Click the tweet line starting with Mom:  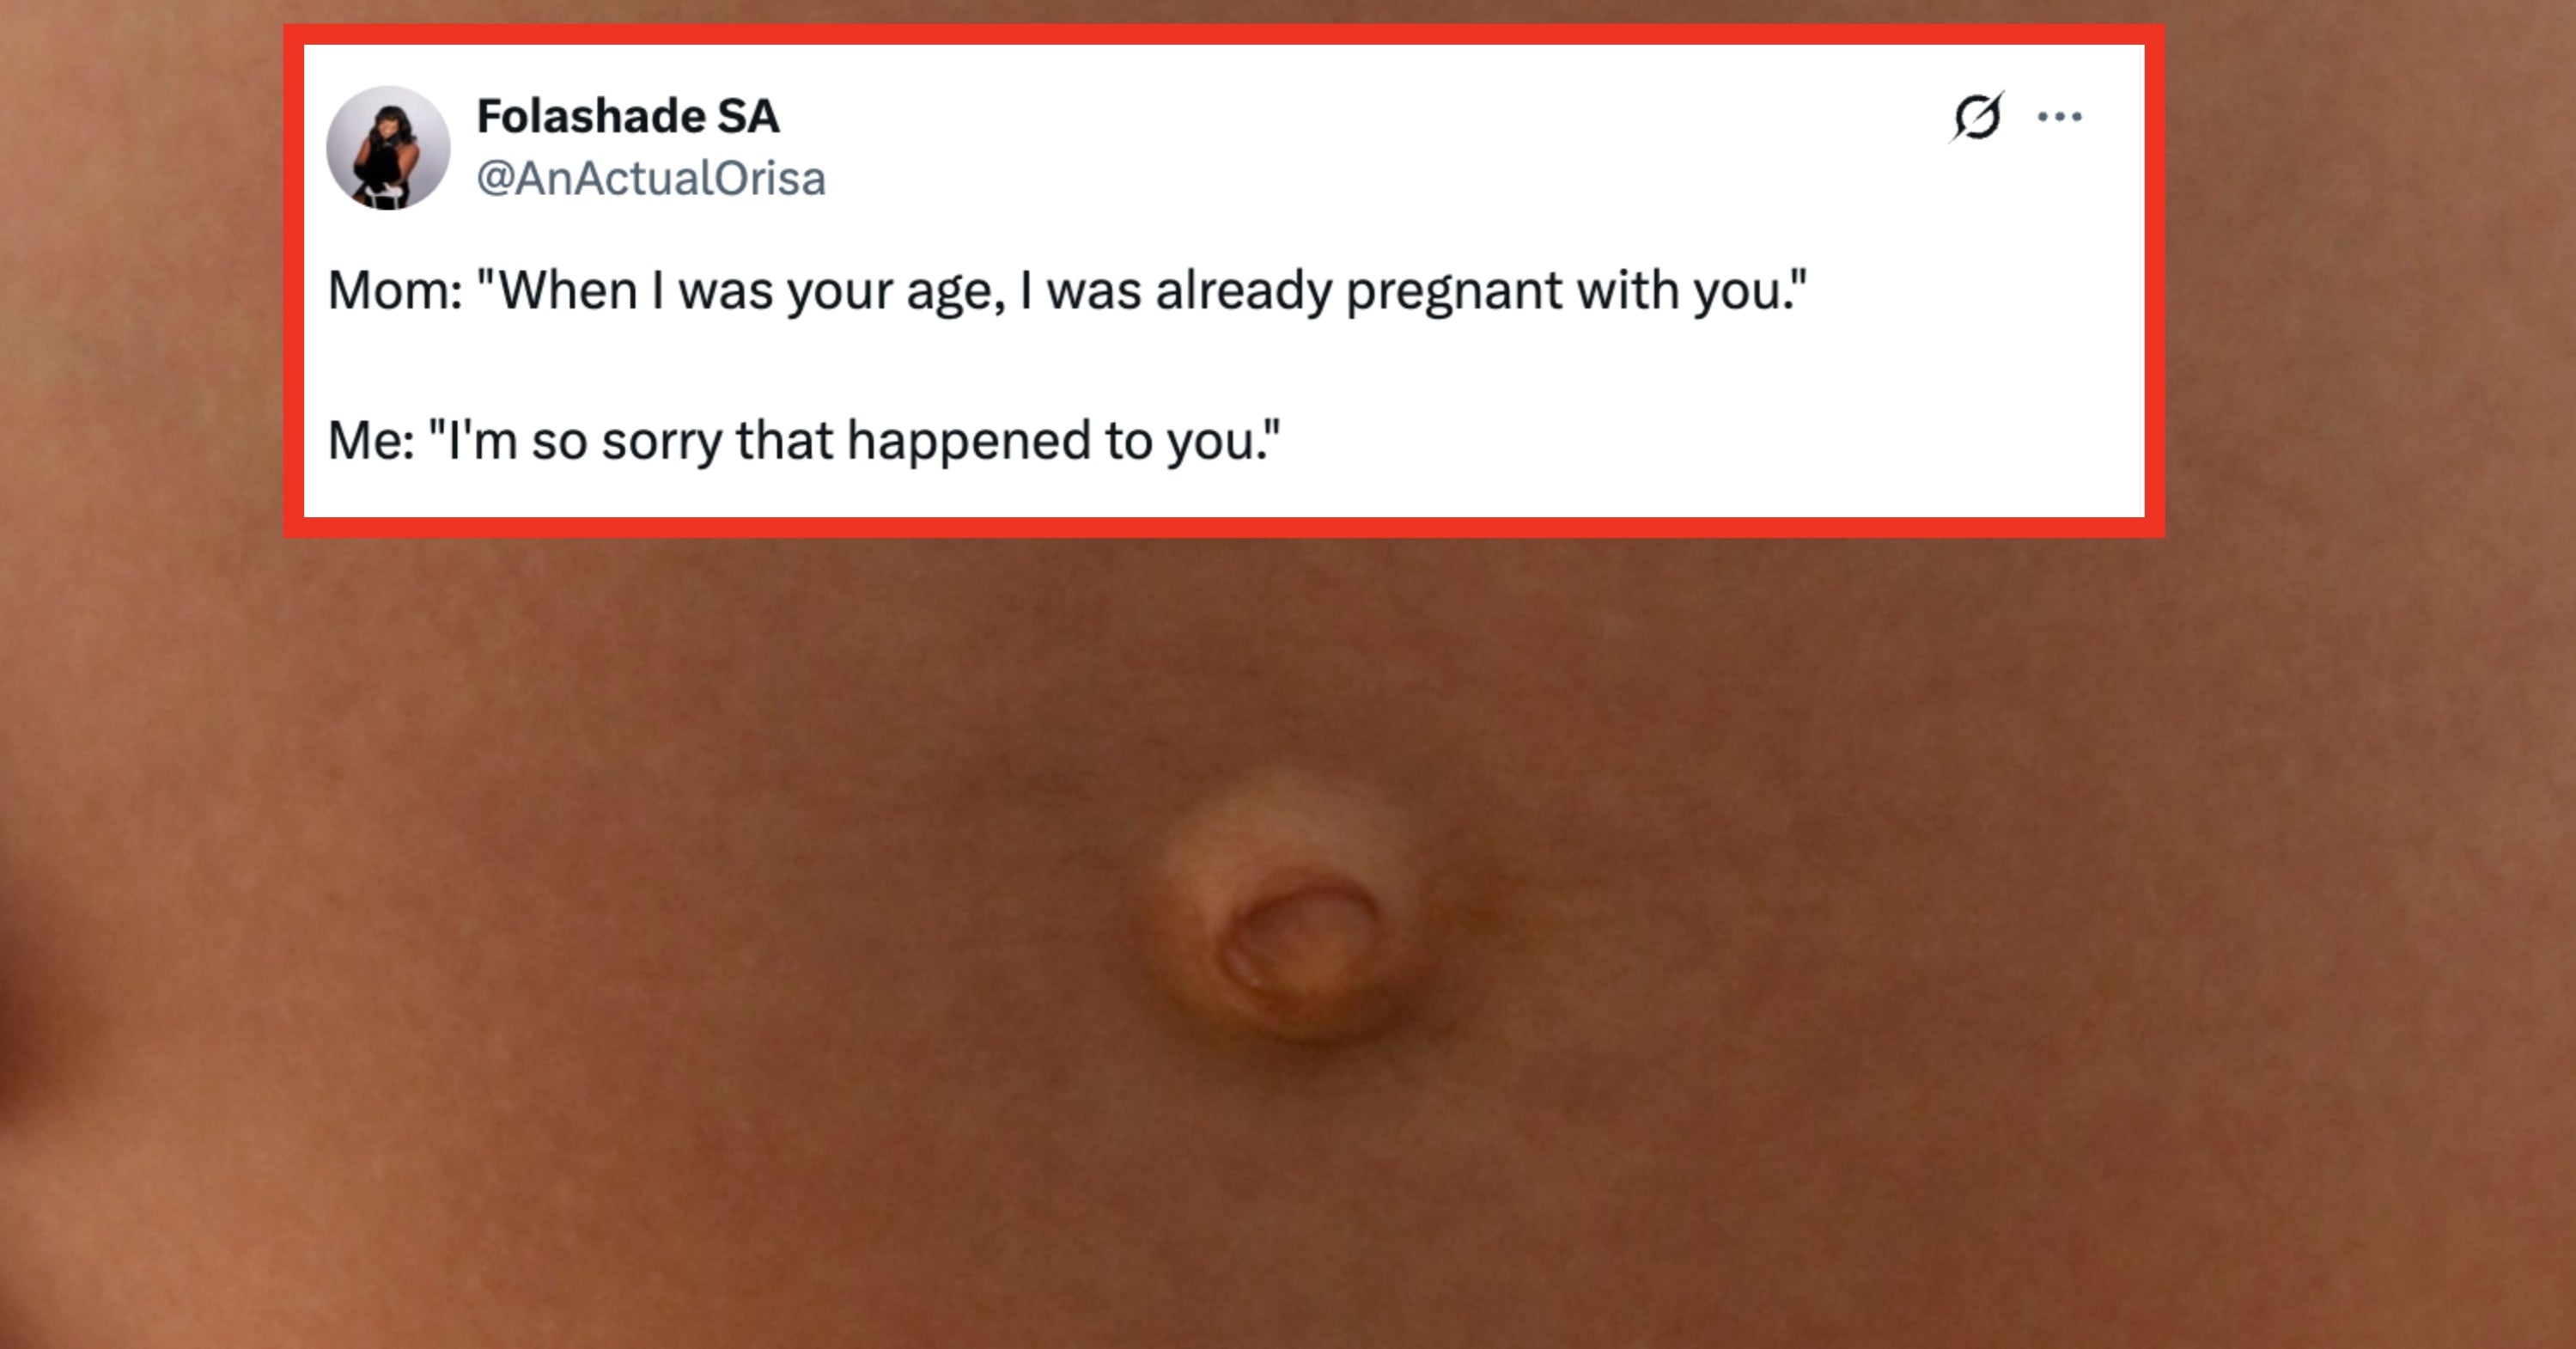click(1067, 292)
